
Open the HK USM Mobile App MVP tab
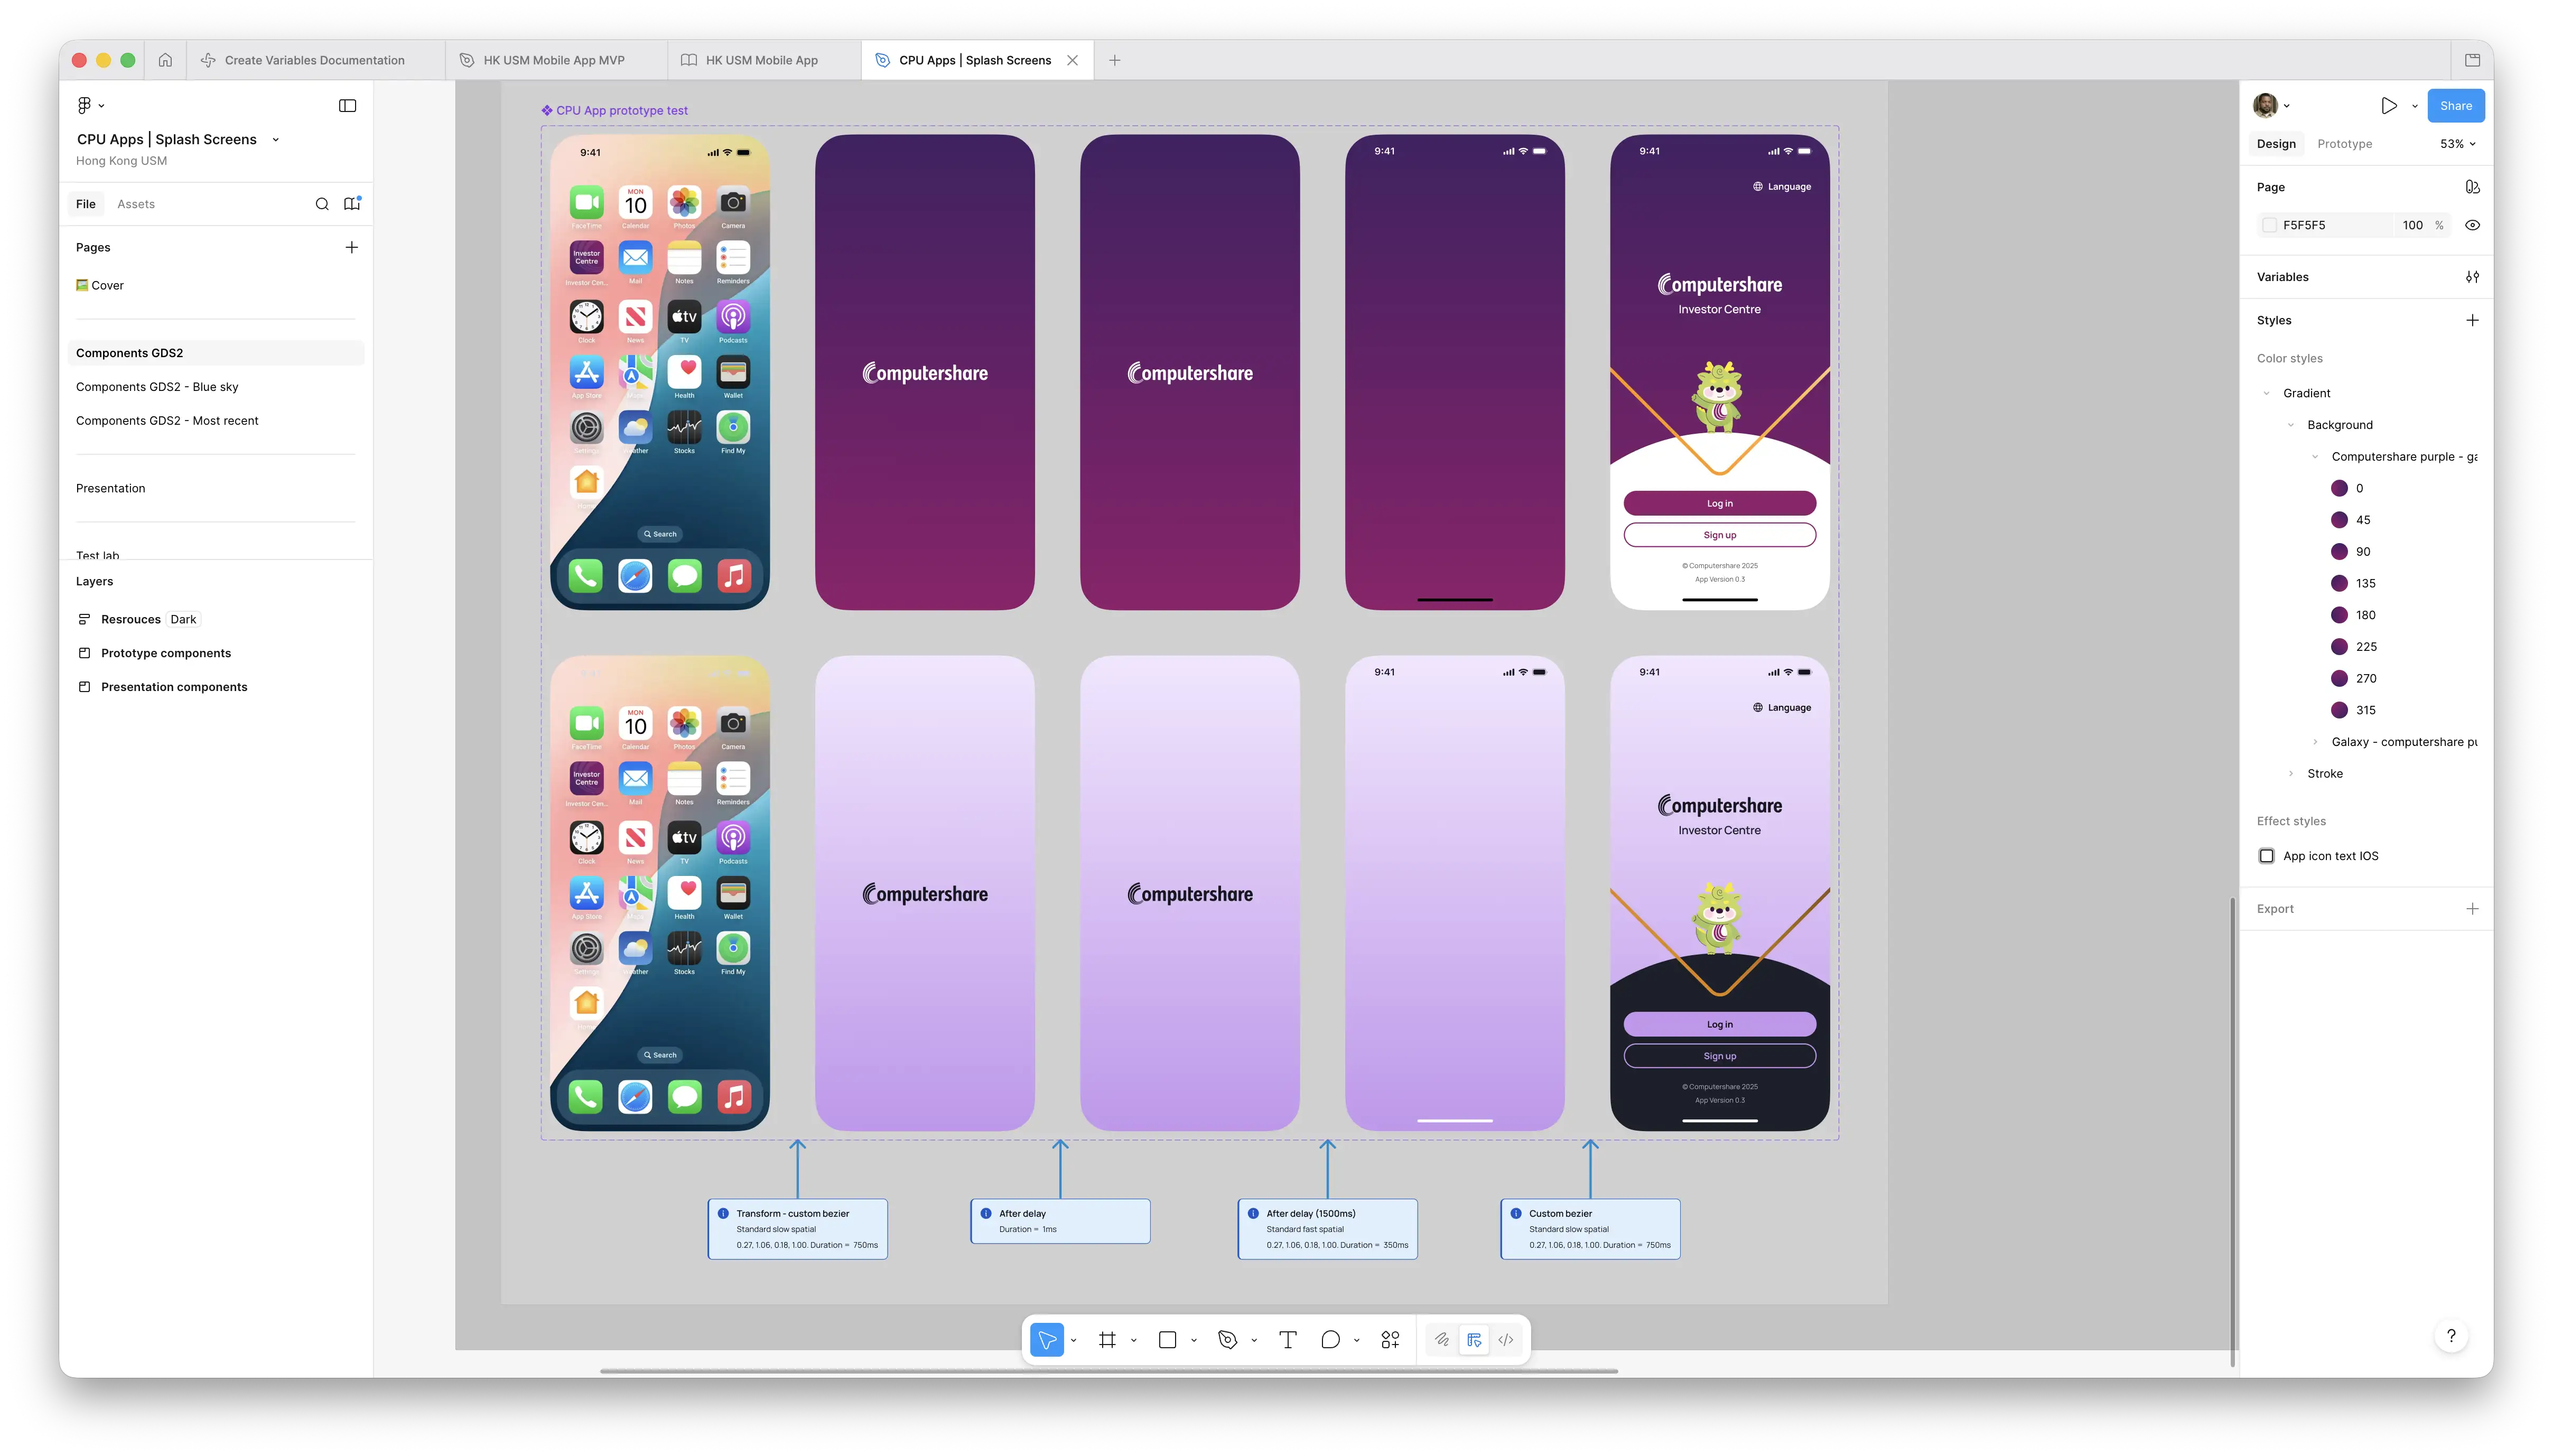pyautogui.click(x=554, y=60)
